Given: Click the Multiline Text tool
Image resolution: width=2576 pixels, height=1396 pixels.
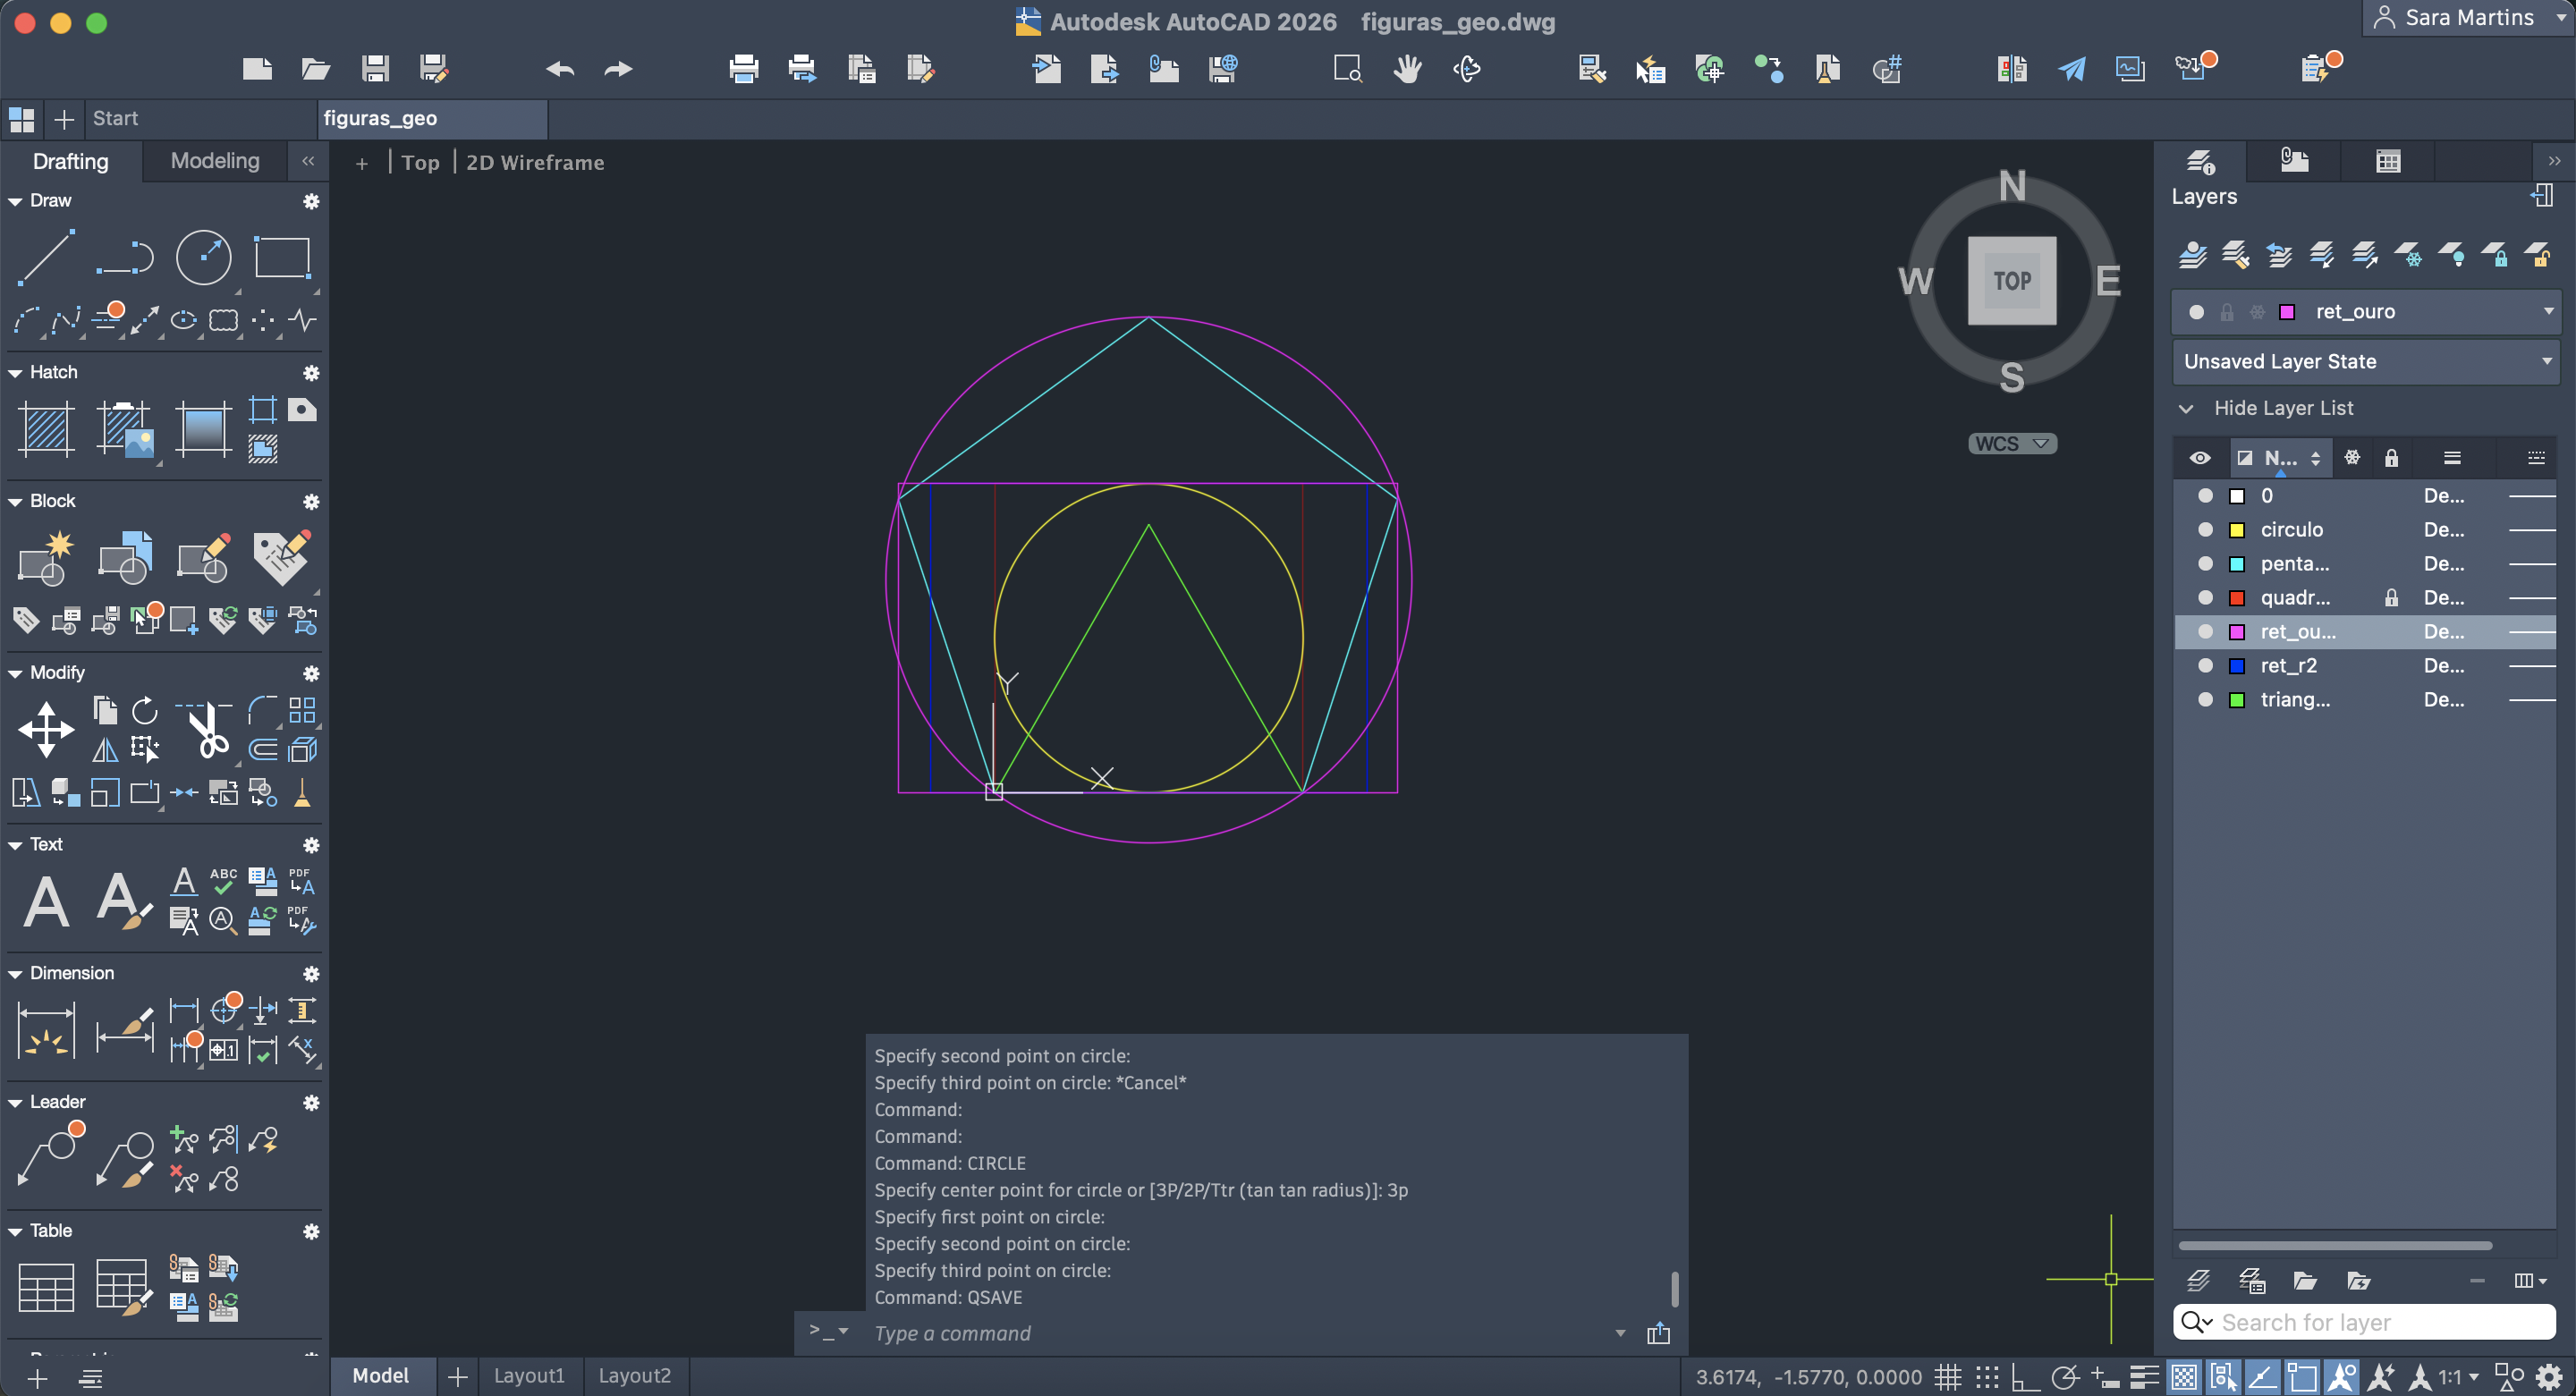Looking at the screenshot, I should (46, 901).
